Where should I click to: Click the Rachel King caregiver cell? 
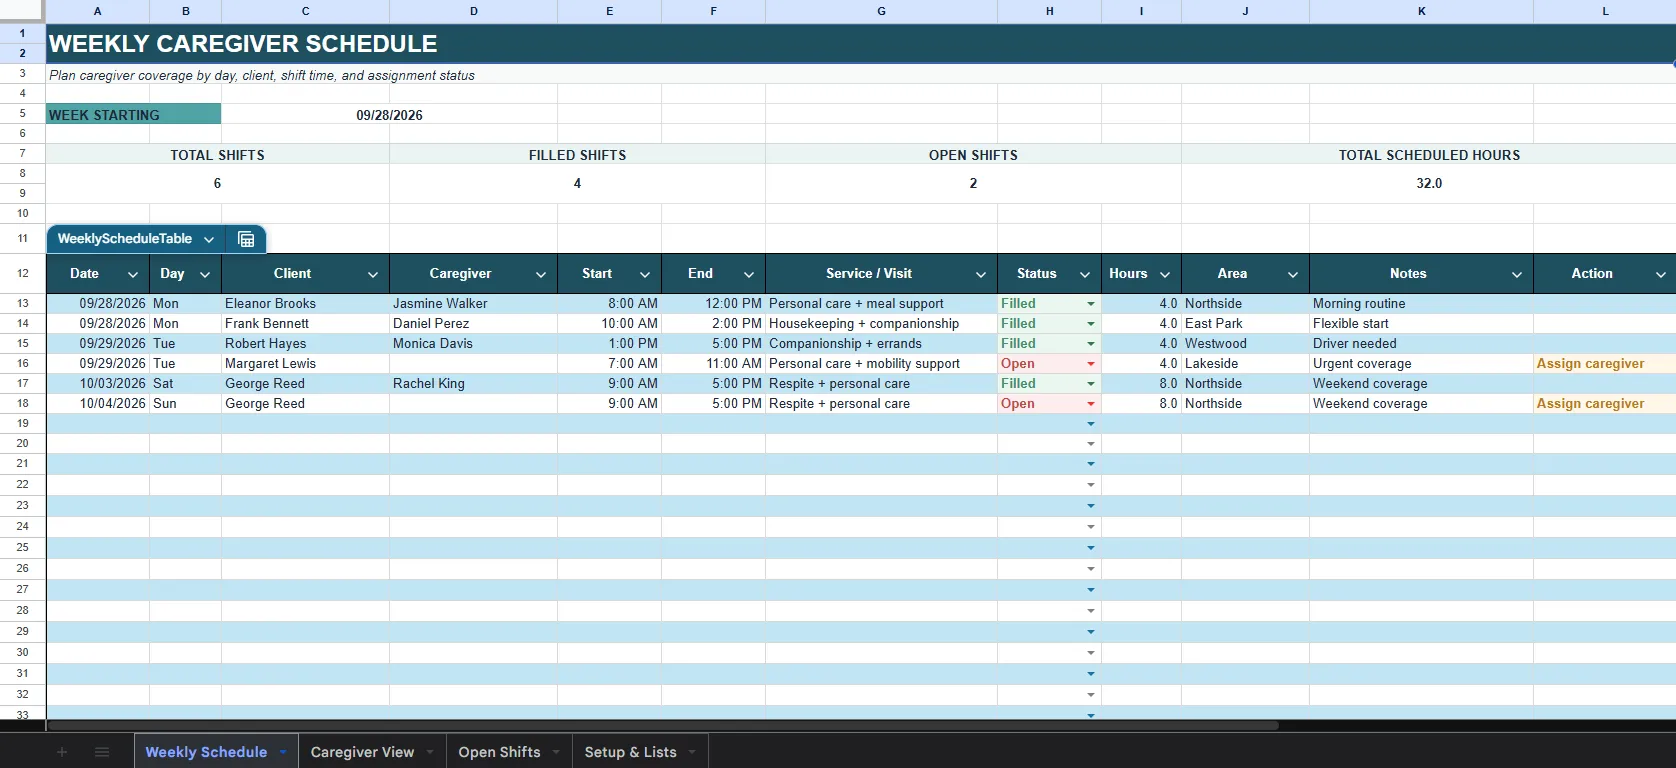(473, 384)
